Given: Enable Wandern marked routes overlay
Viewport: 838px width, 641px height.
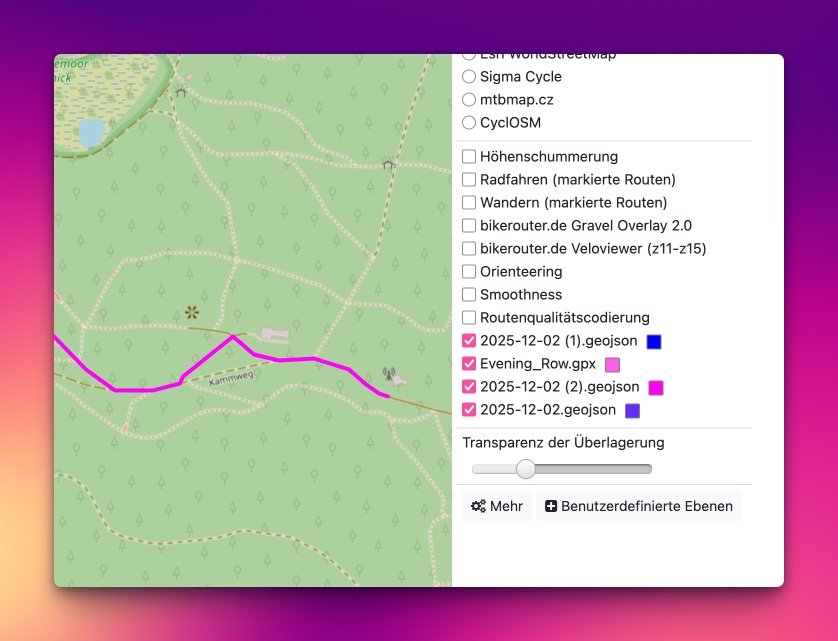Looking at the screenshot, I should tap(469, 202).
